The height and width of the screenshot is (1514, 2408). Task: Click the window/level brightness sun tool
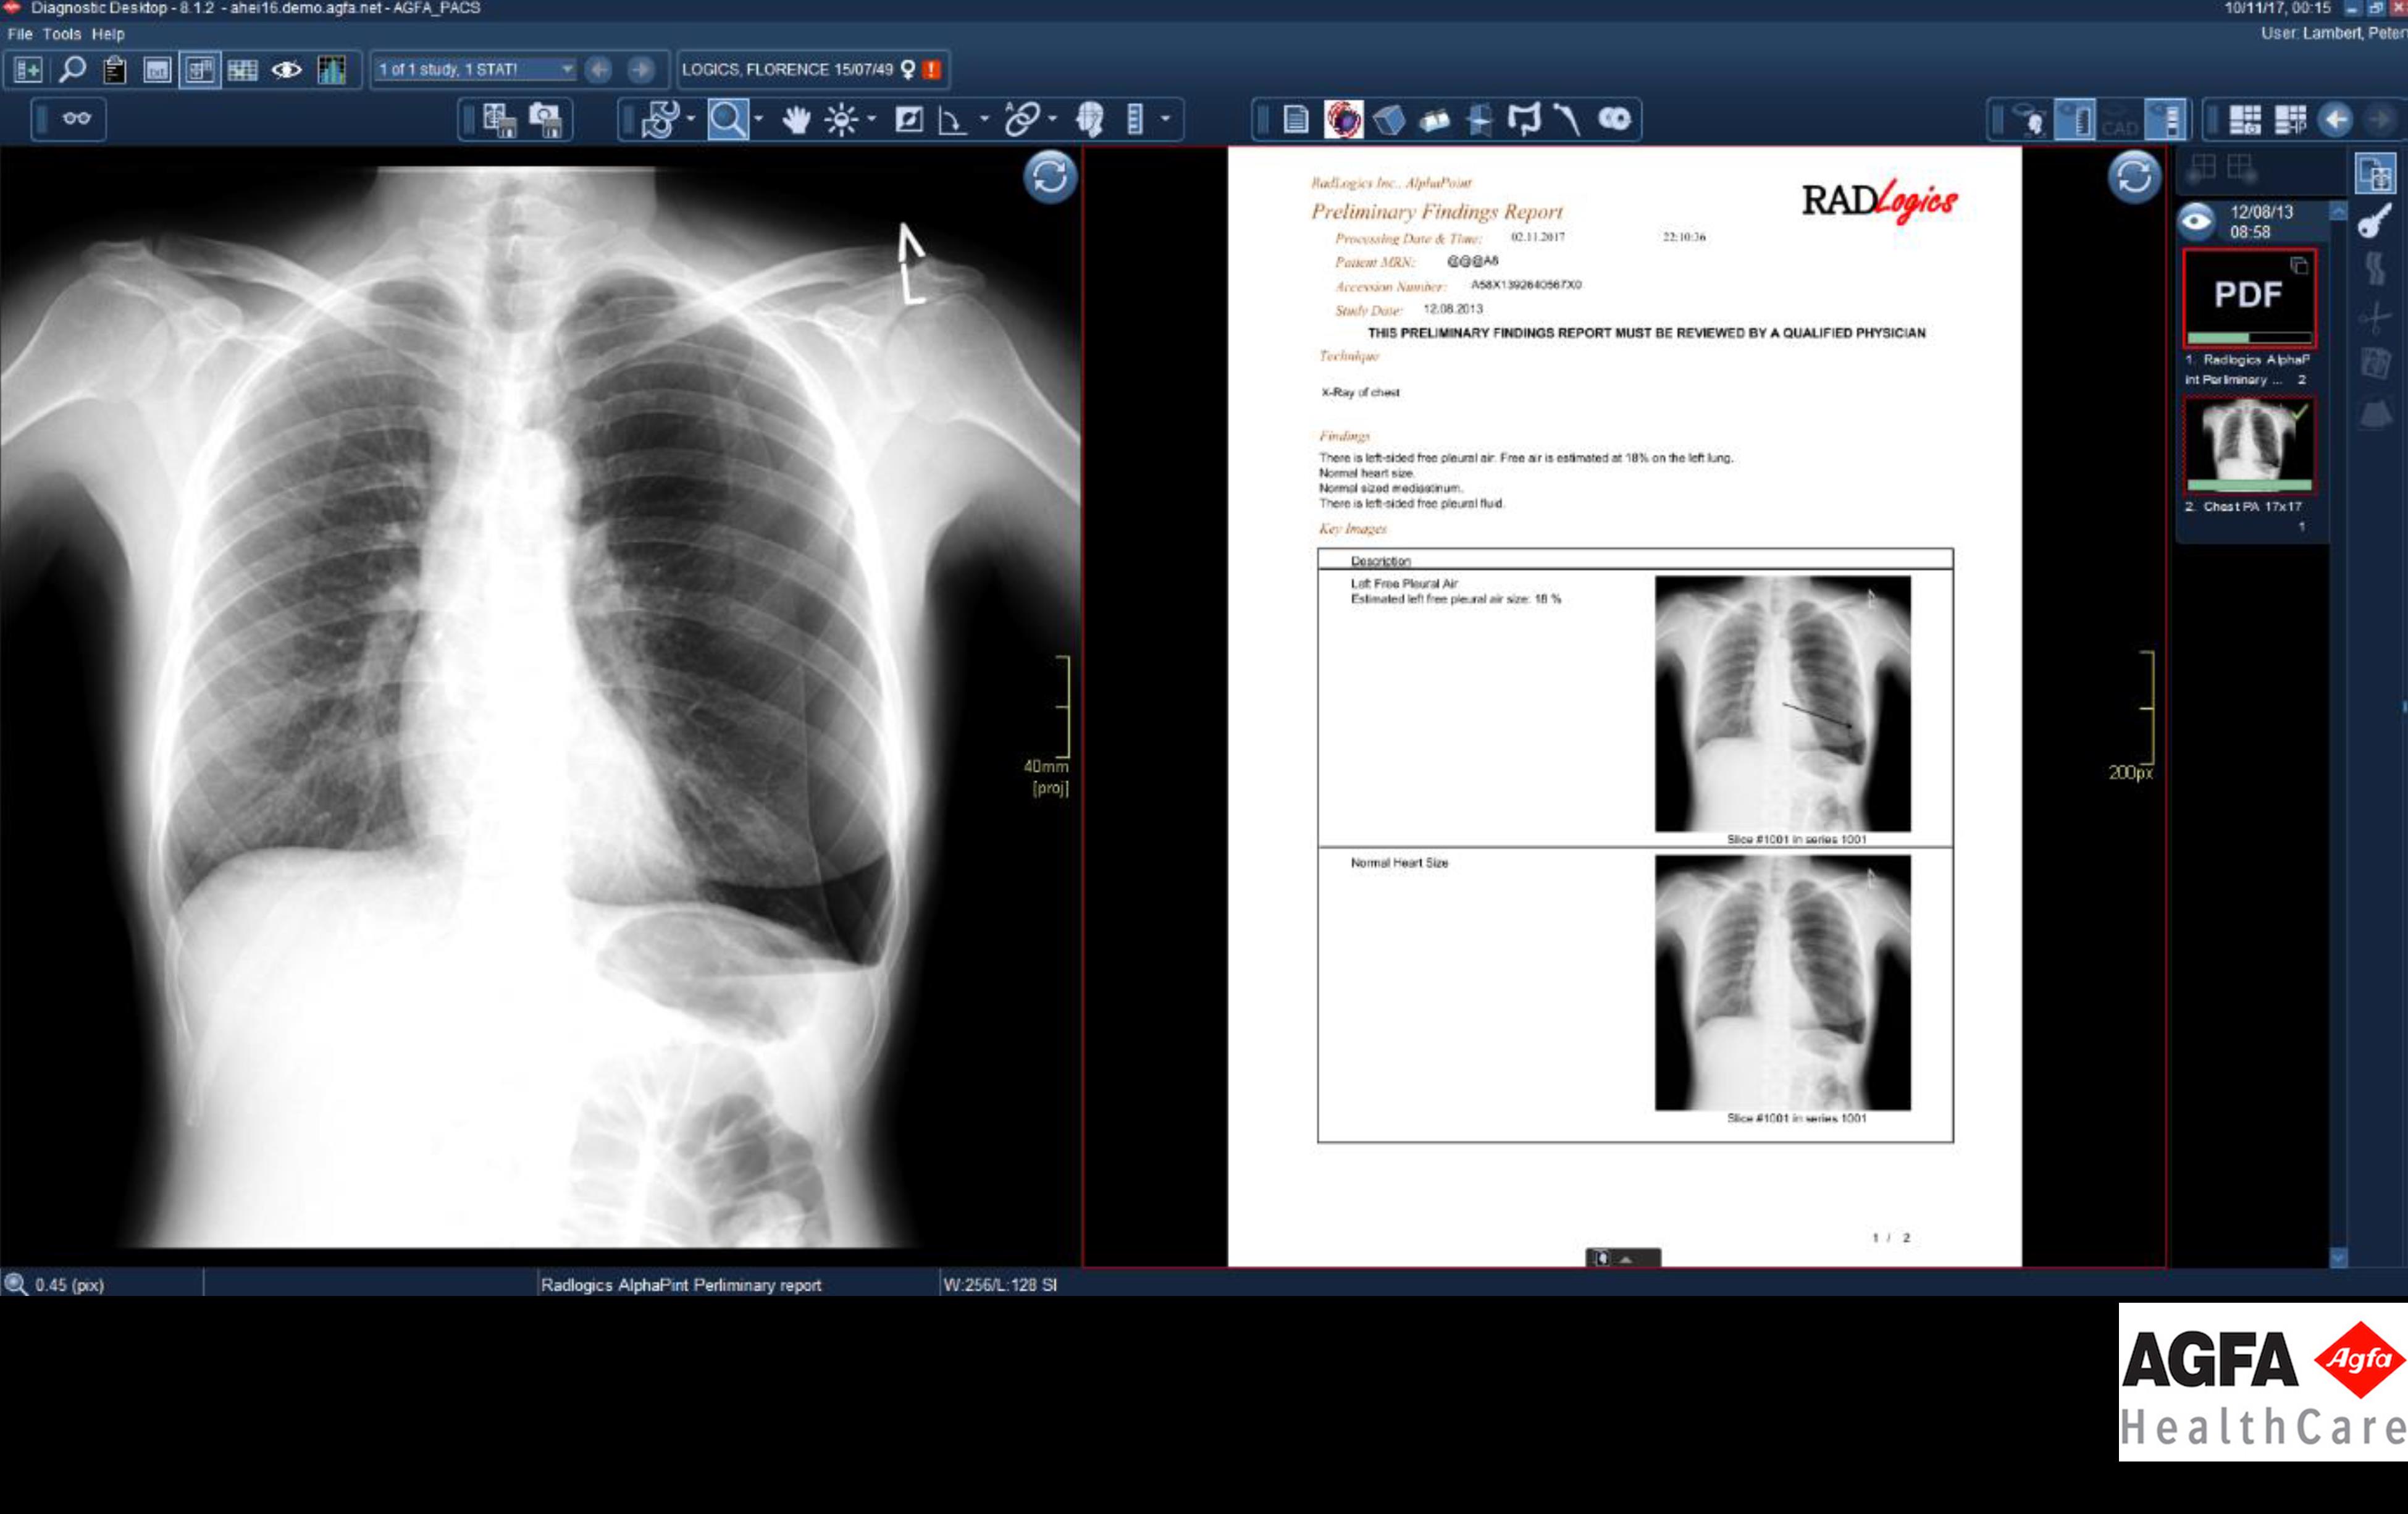(841, 120)
